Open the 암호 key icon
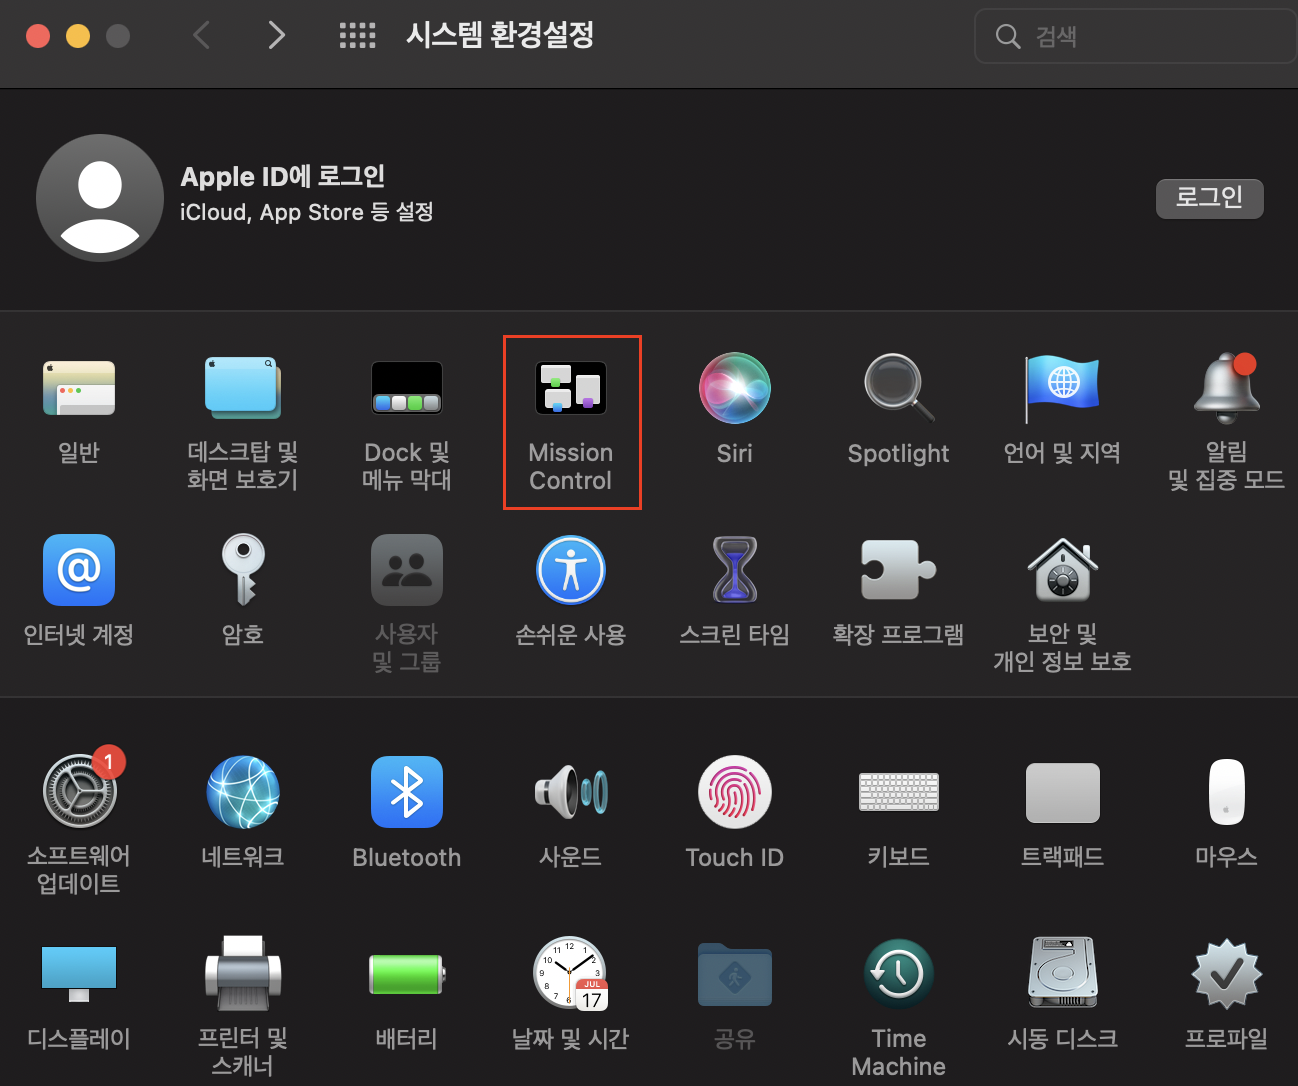The width and height of the screenshot is (1298, 1086). click(x=243, y=570)
